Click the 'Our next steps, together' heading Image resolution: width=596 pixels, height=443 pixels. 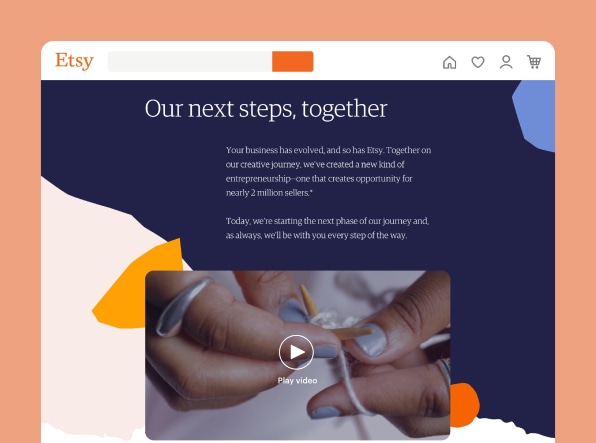pos(266,109)
